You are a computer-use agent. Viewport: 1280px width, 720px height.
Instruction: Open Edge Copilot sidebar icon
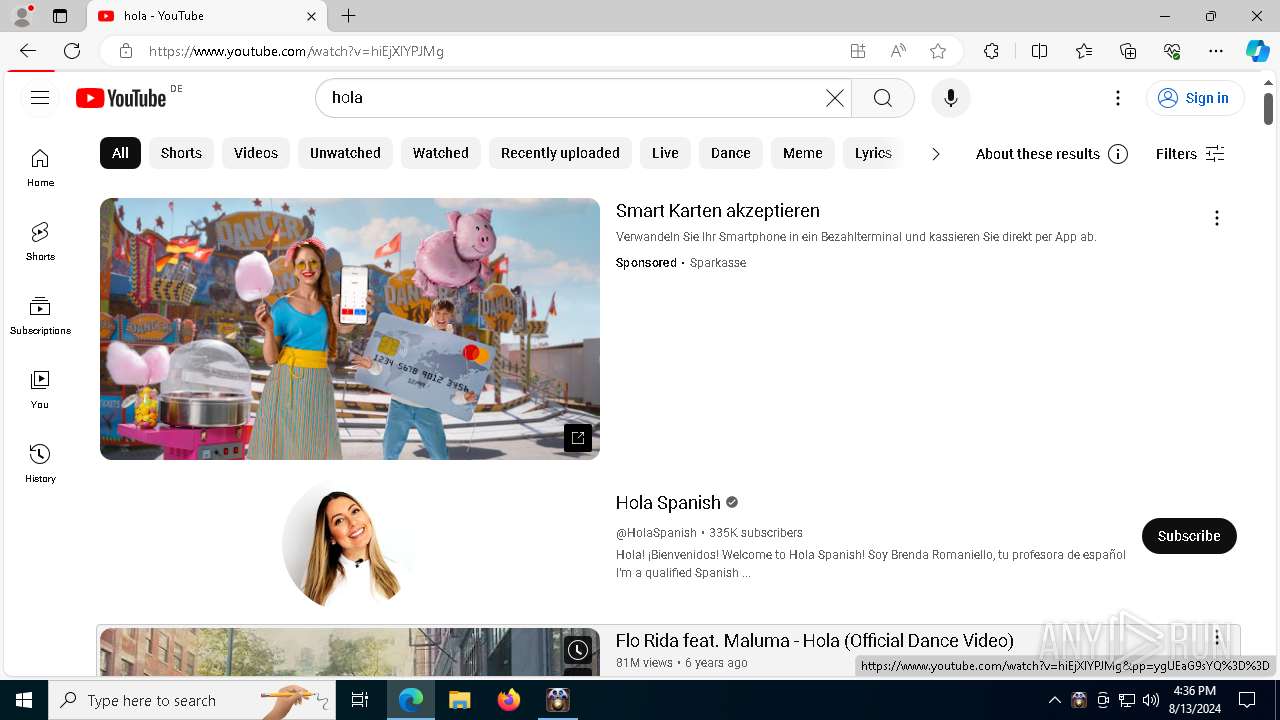(1257, 51)
